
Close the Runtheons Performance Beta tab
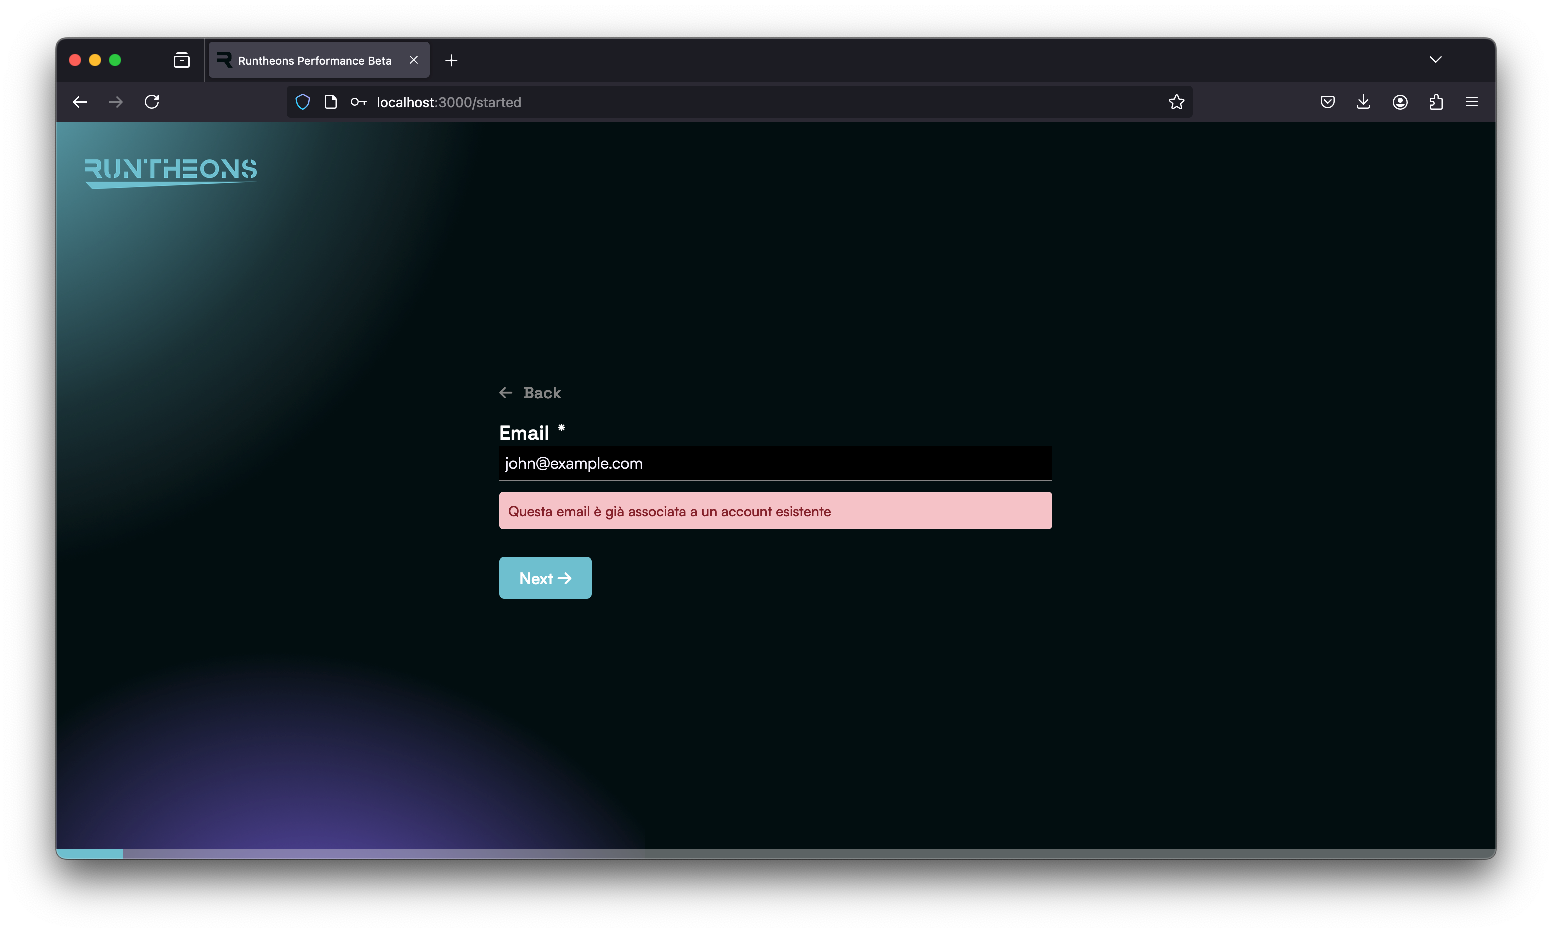(414, 60)
